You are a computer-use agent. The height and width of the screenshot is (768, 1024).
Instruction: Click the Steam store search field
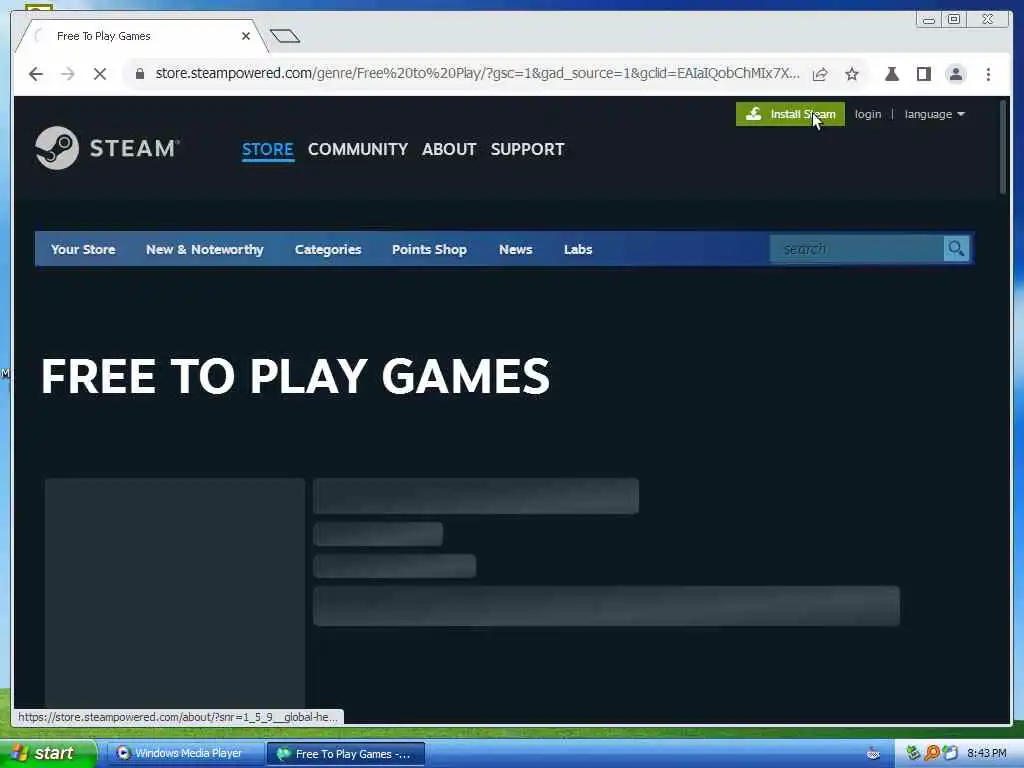point(857,249)
